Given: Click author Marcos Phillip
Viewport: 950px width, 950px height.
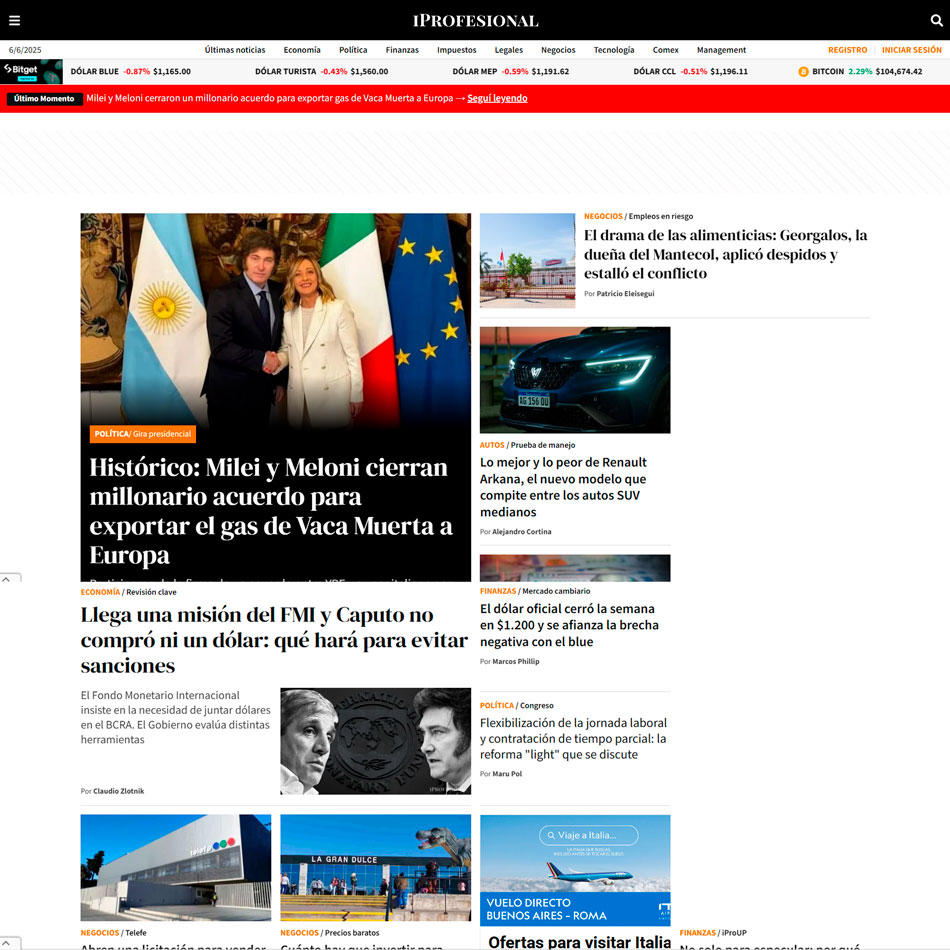Looking at the screenshot, I should [x=516, y=661].
